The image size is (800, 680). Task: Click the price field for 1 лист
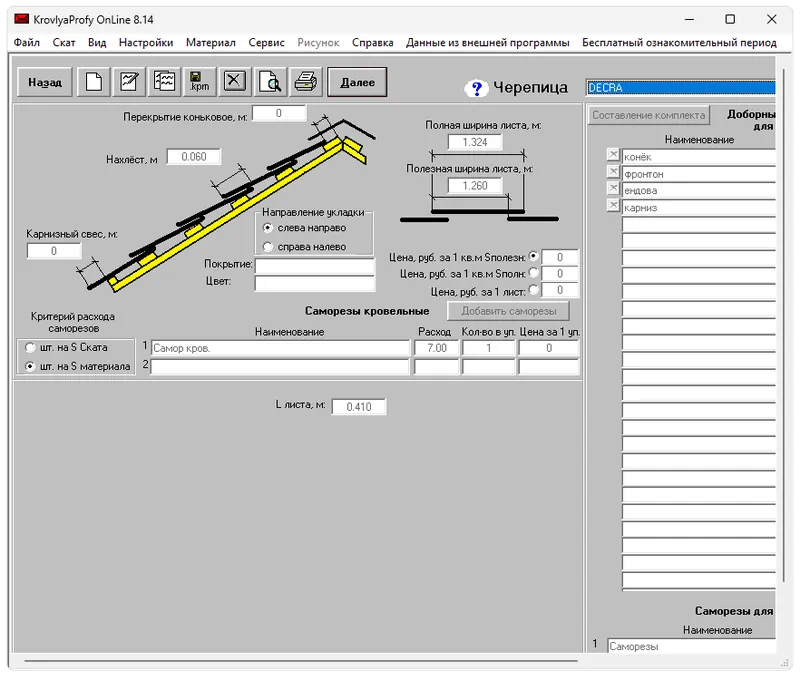[x=560, y=290]
